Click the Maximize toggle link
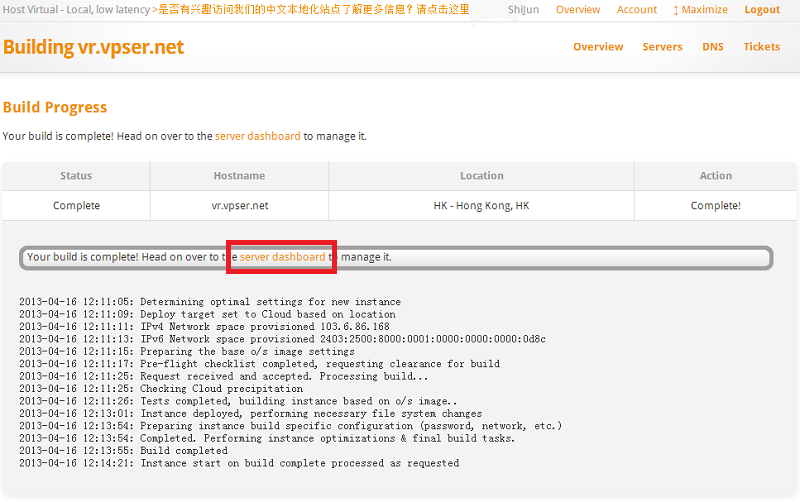 [x=700, y=10]
